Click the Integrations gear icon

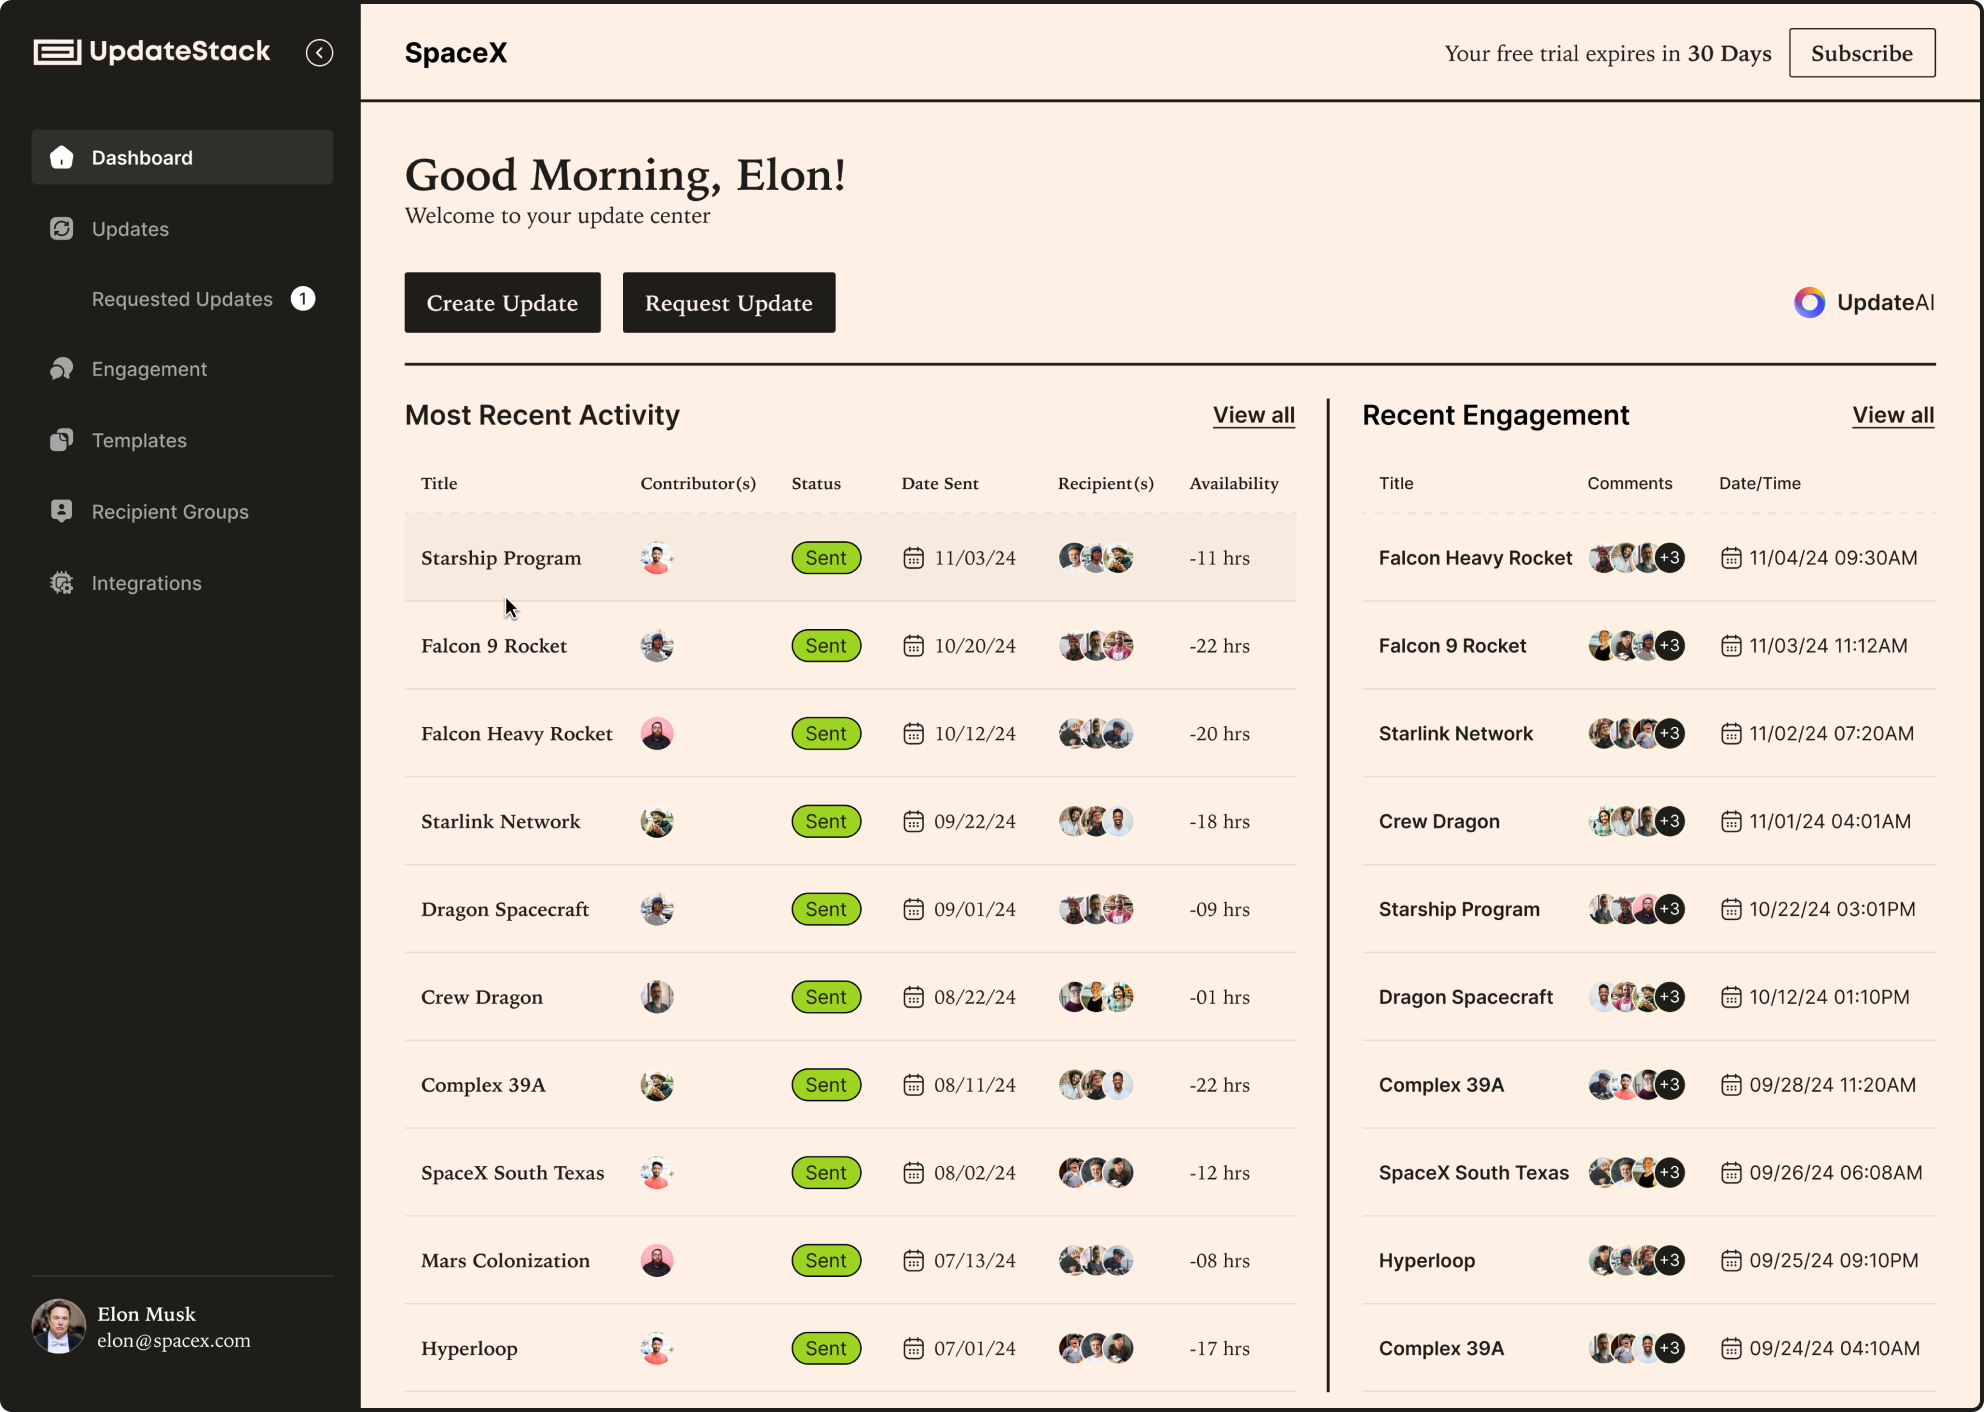point(62,583)
